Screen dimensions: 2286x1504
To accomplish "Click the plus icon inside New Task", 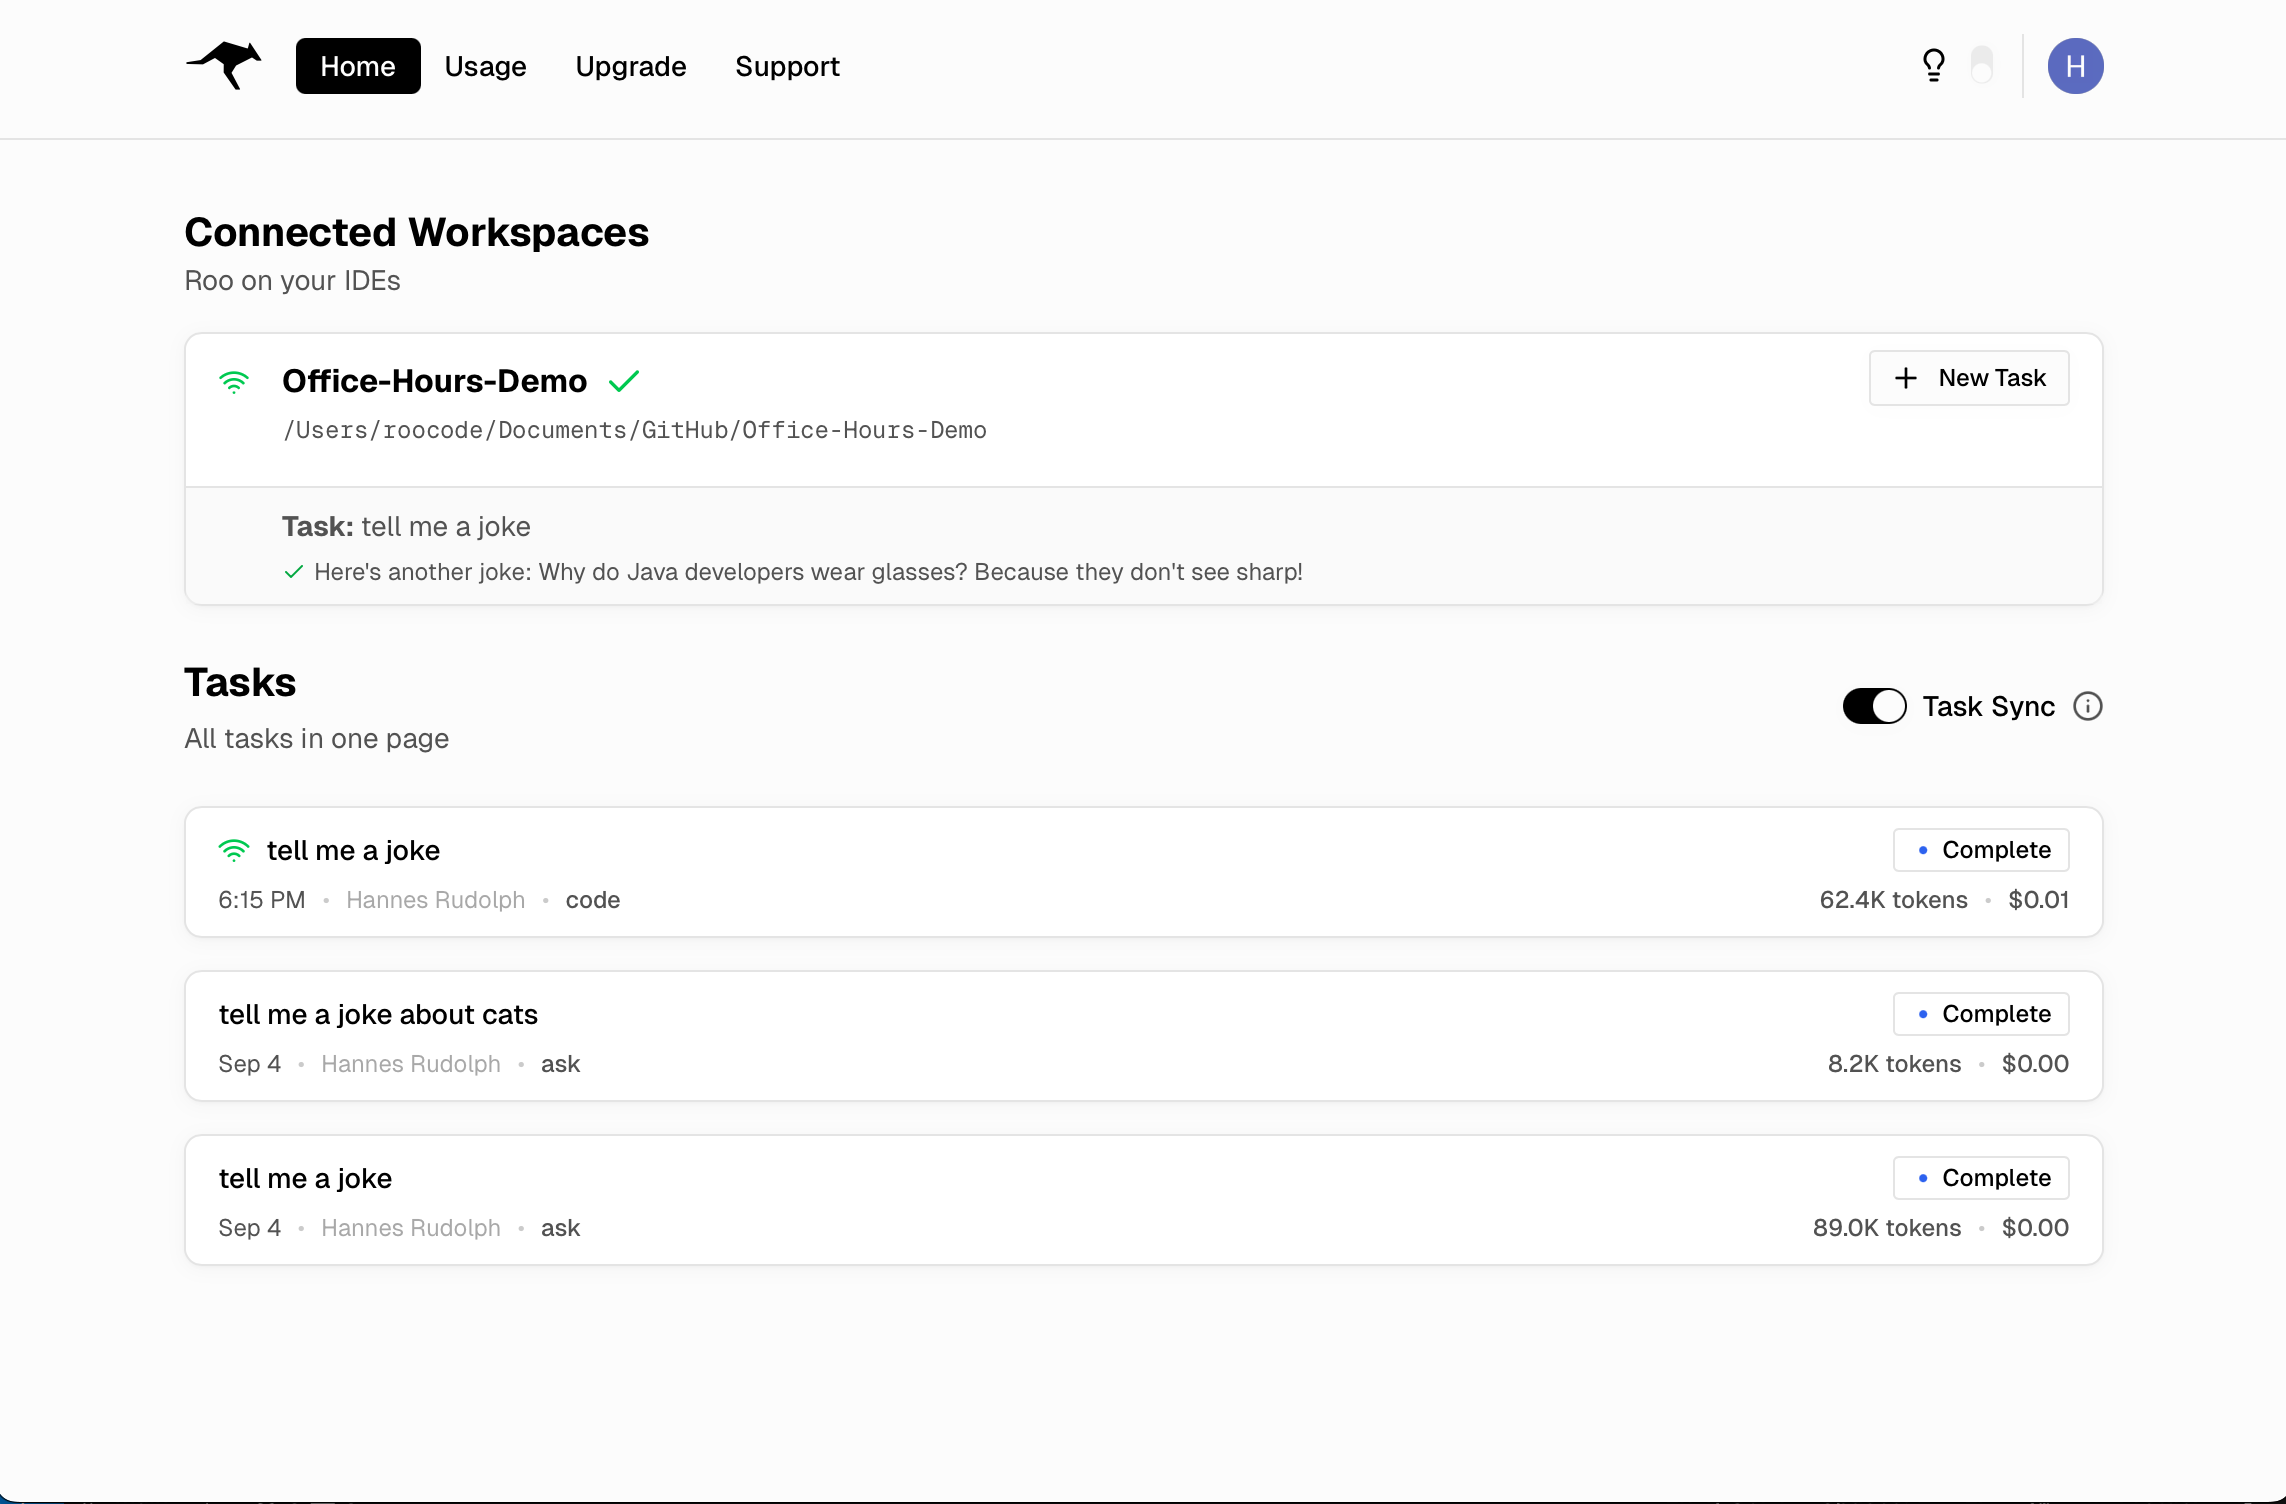I will tap(1904, 378).
